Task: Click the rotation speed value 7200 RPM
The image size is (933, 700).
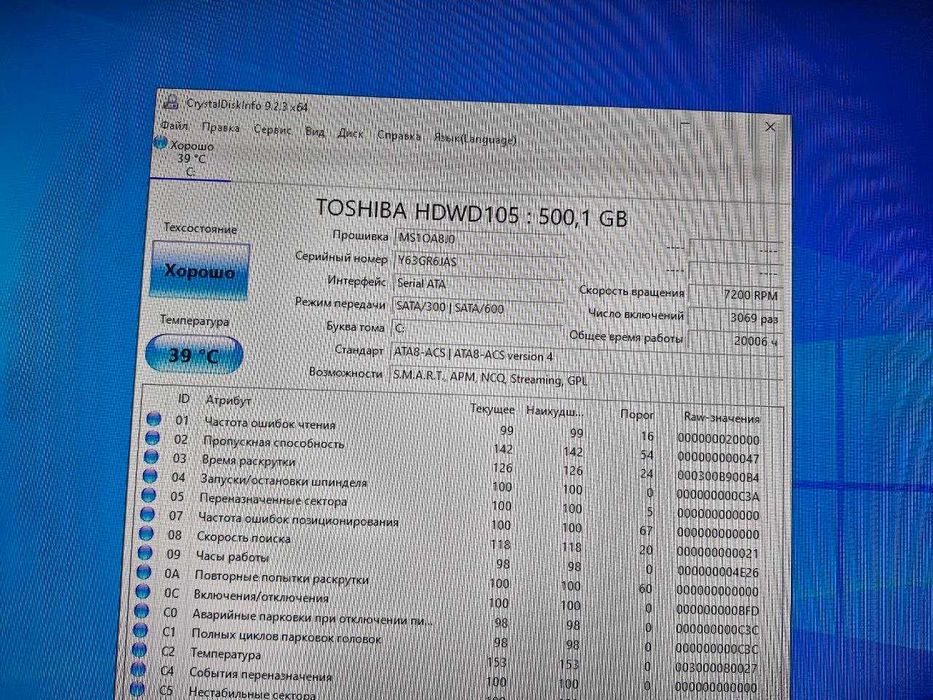Action: [736, 295]
